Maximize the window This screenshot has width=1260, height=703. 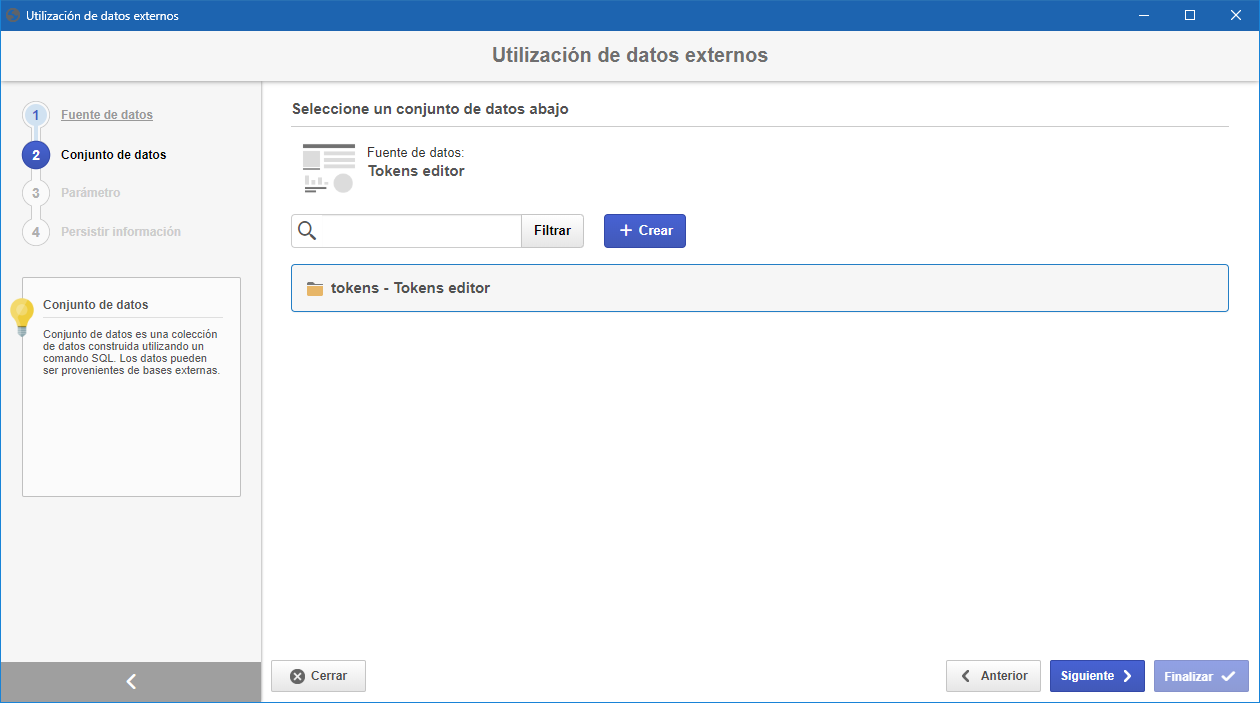(1190, 15)
